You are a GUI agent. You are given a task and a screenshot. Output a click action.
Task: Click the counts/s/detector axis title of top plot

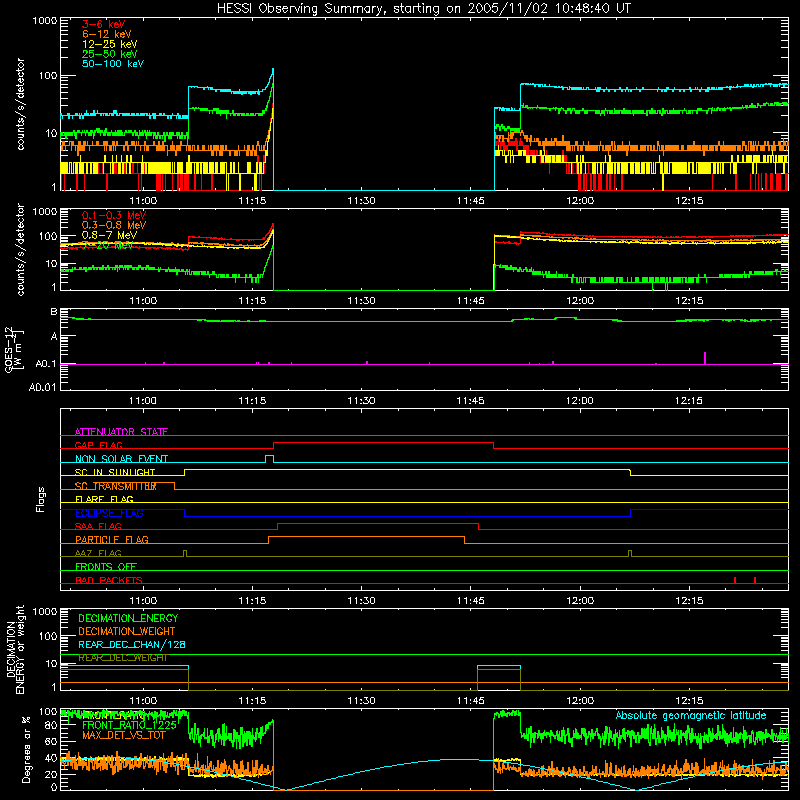point(20,104)
